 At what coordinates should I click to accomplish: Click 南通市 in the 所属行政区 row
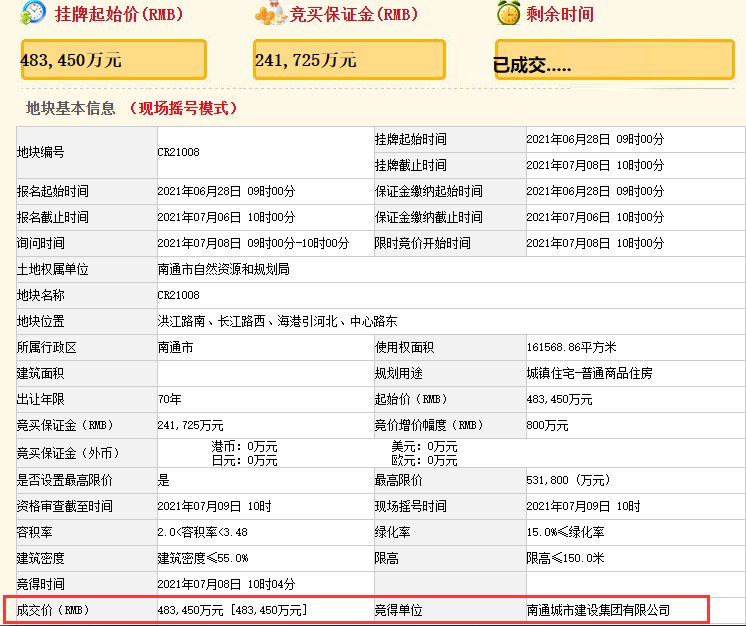(176, 347)
